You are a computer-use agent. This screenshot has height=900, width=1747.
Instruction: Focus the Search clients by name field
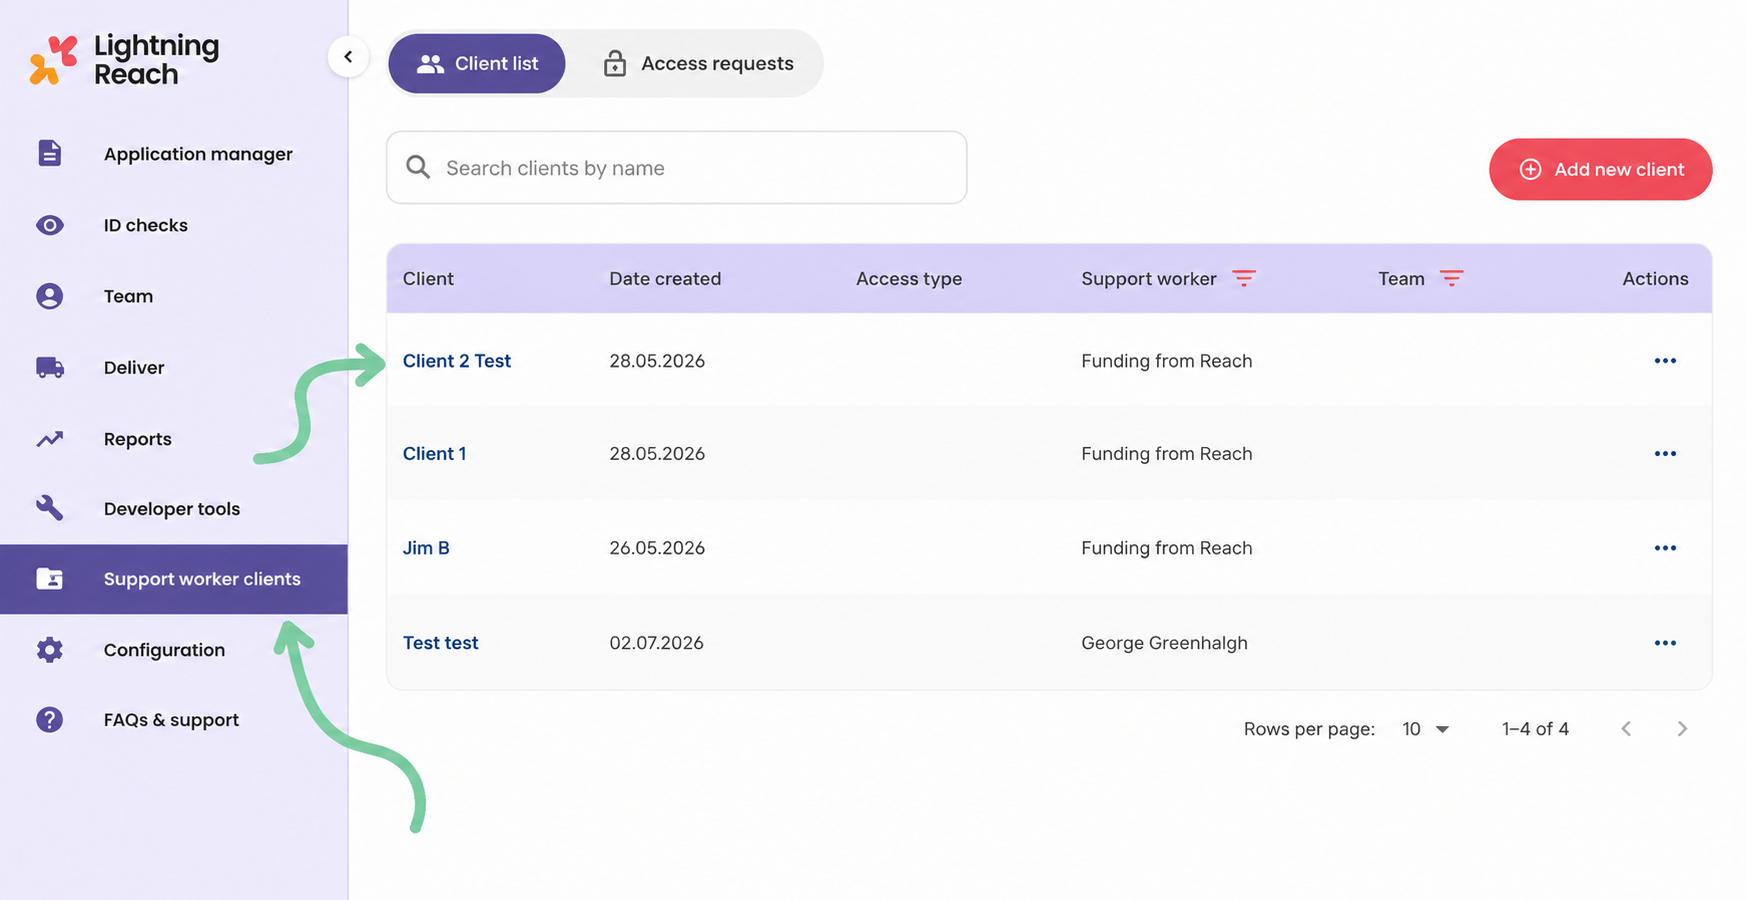coord(677,168)
